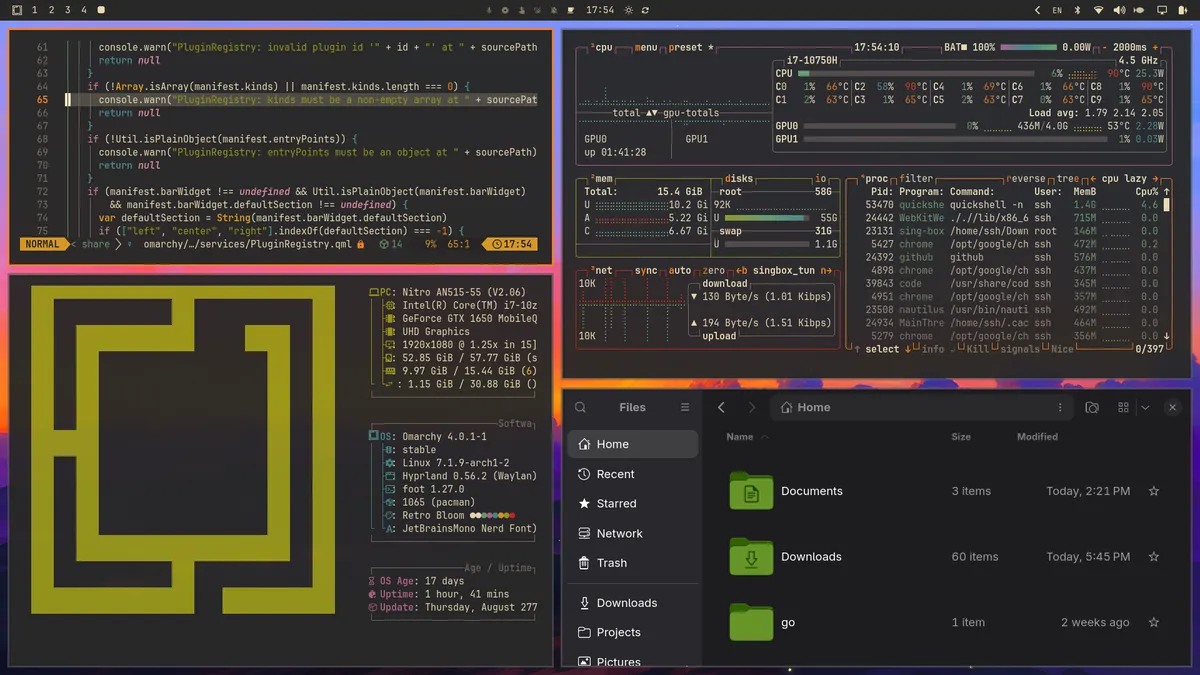The height and width of the screenshot is (675, 1200).
Task: Open the btop menu option
Action: pyautogui.click(x=645, y=47)
